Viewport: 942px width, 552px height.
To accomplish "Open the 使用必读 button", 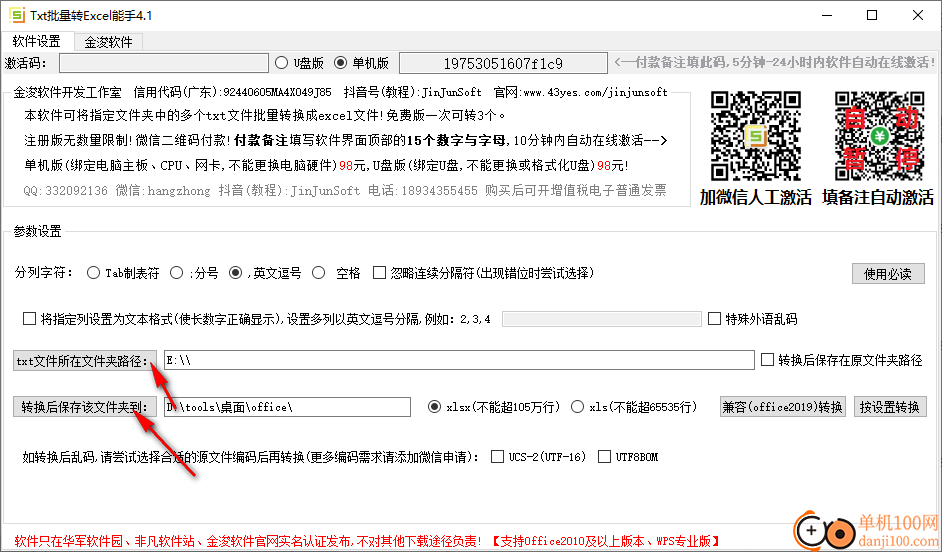I will (888, 274).
